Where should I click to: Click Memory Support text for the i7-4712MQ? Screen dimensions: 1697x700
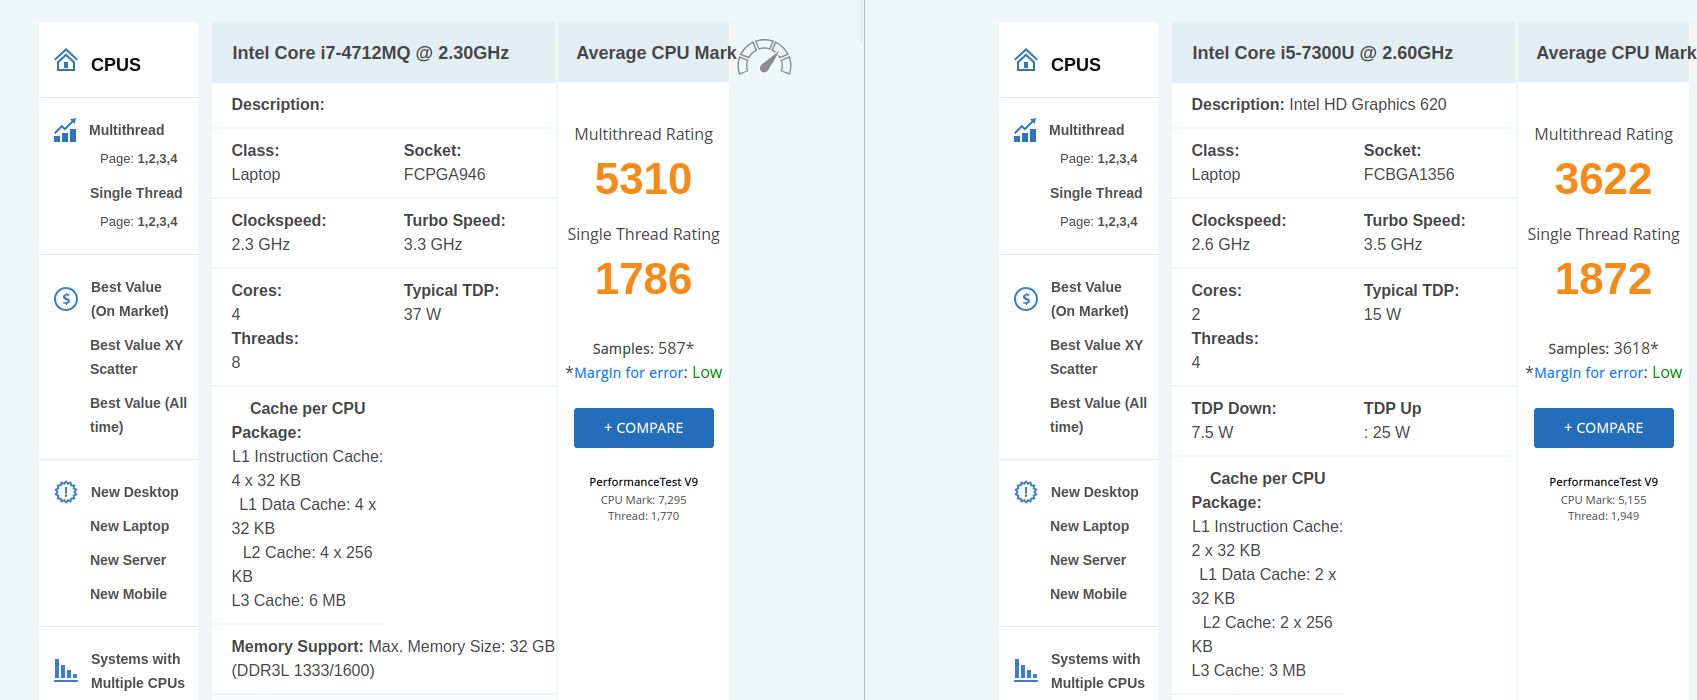(393, 658)
